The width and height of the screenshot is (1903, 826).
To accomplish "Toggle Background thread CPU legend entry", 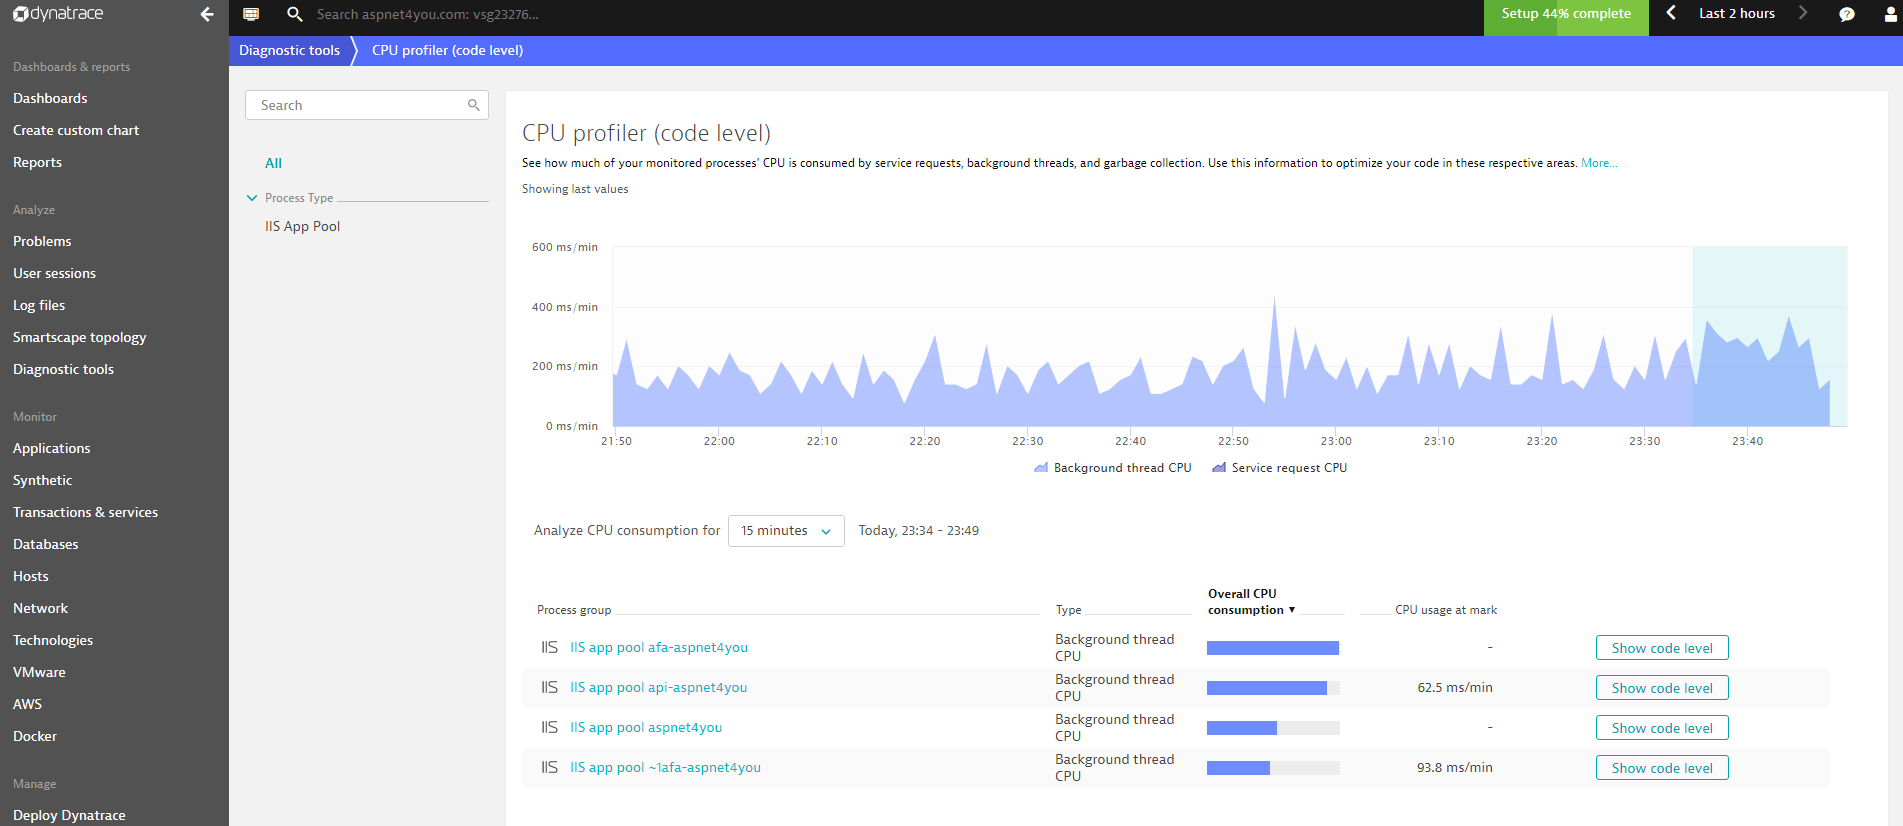I will pyautogui.click(x=1112, y=468).
